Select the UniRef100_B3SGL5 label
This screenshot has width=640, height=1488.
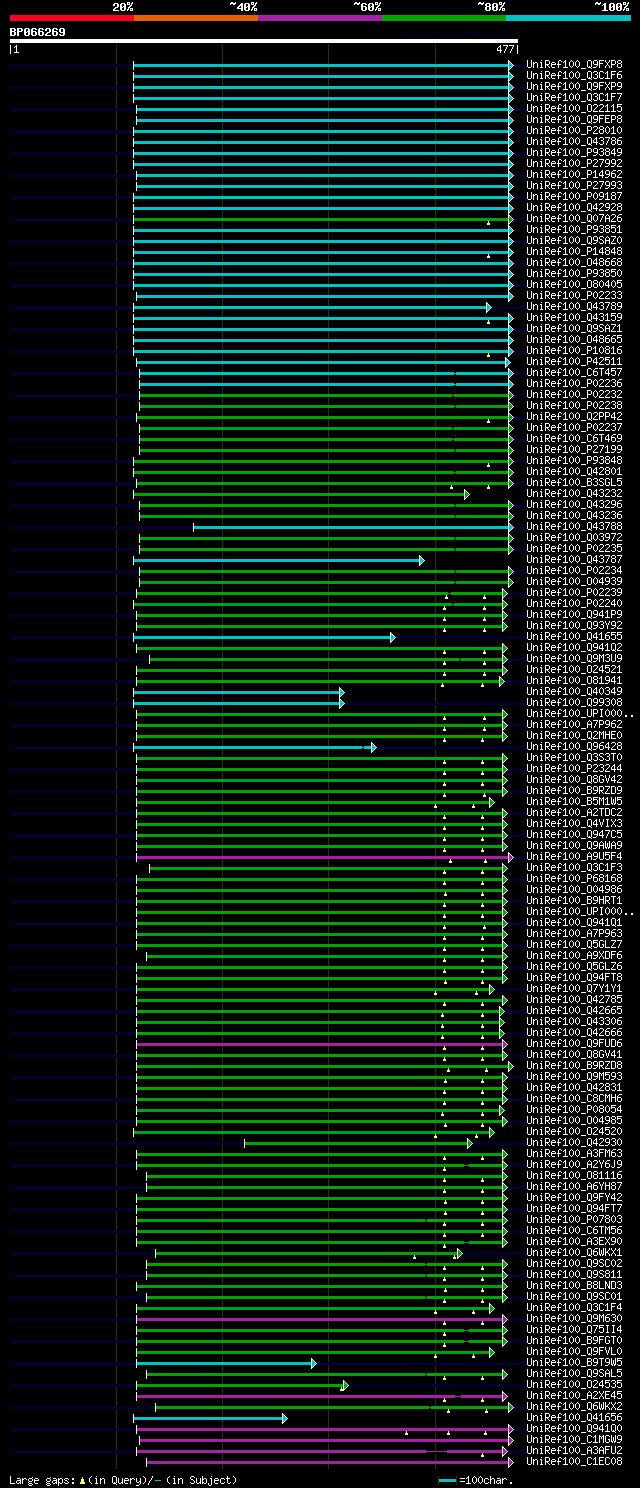pyautogui.click(x=574, y=483)
